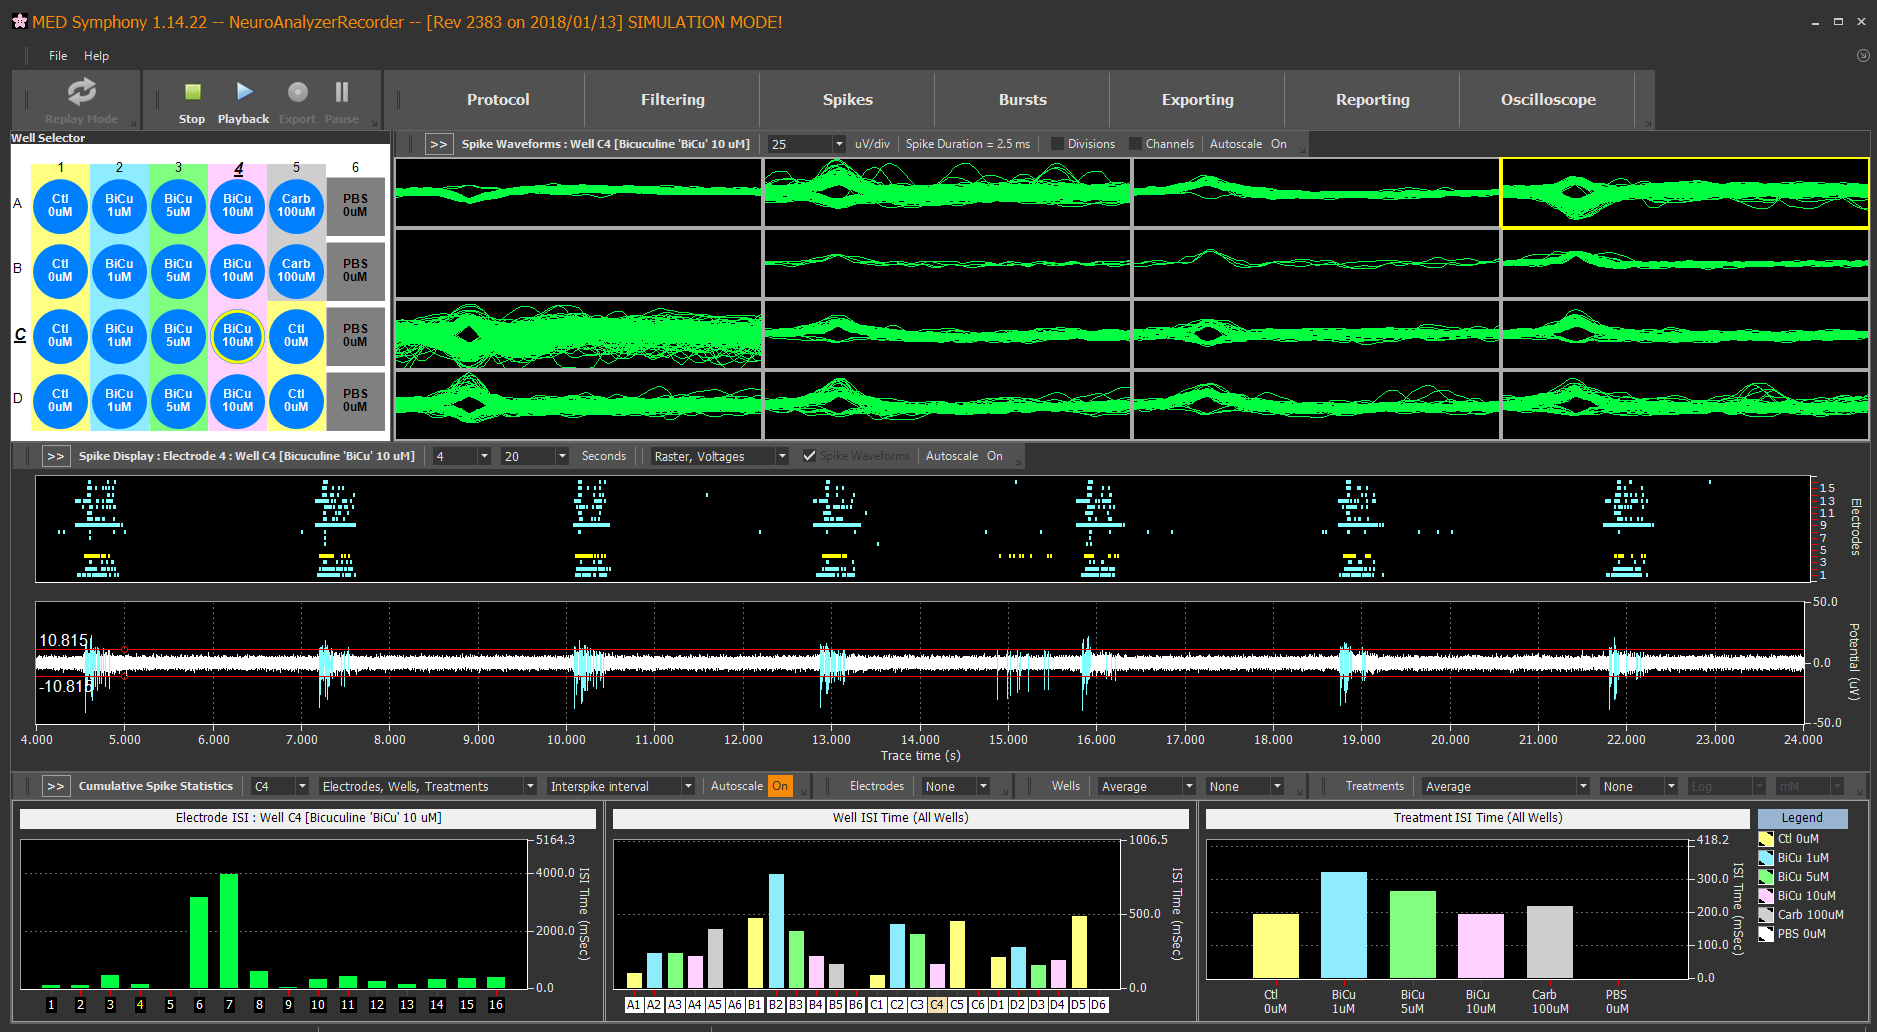Open the Interspike interval dropdown
Screen dimensions: 1877x1032
pyautogui.click(x=687, y=786)
